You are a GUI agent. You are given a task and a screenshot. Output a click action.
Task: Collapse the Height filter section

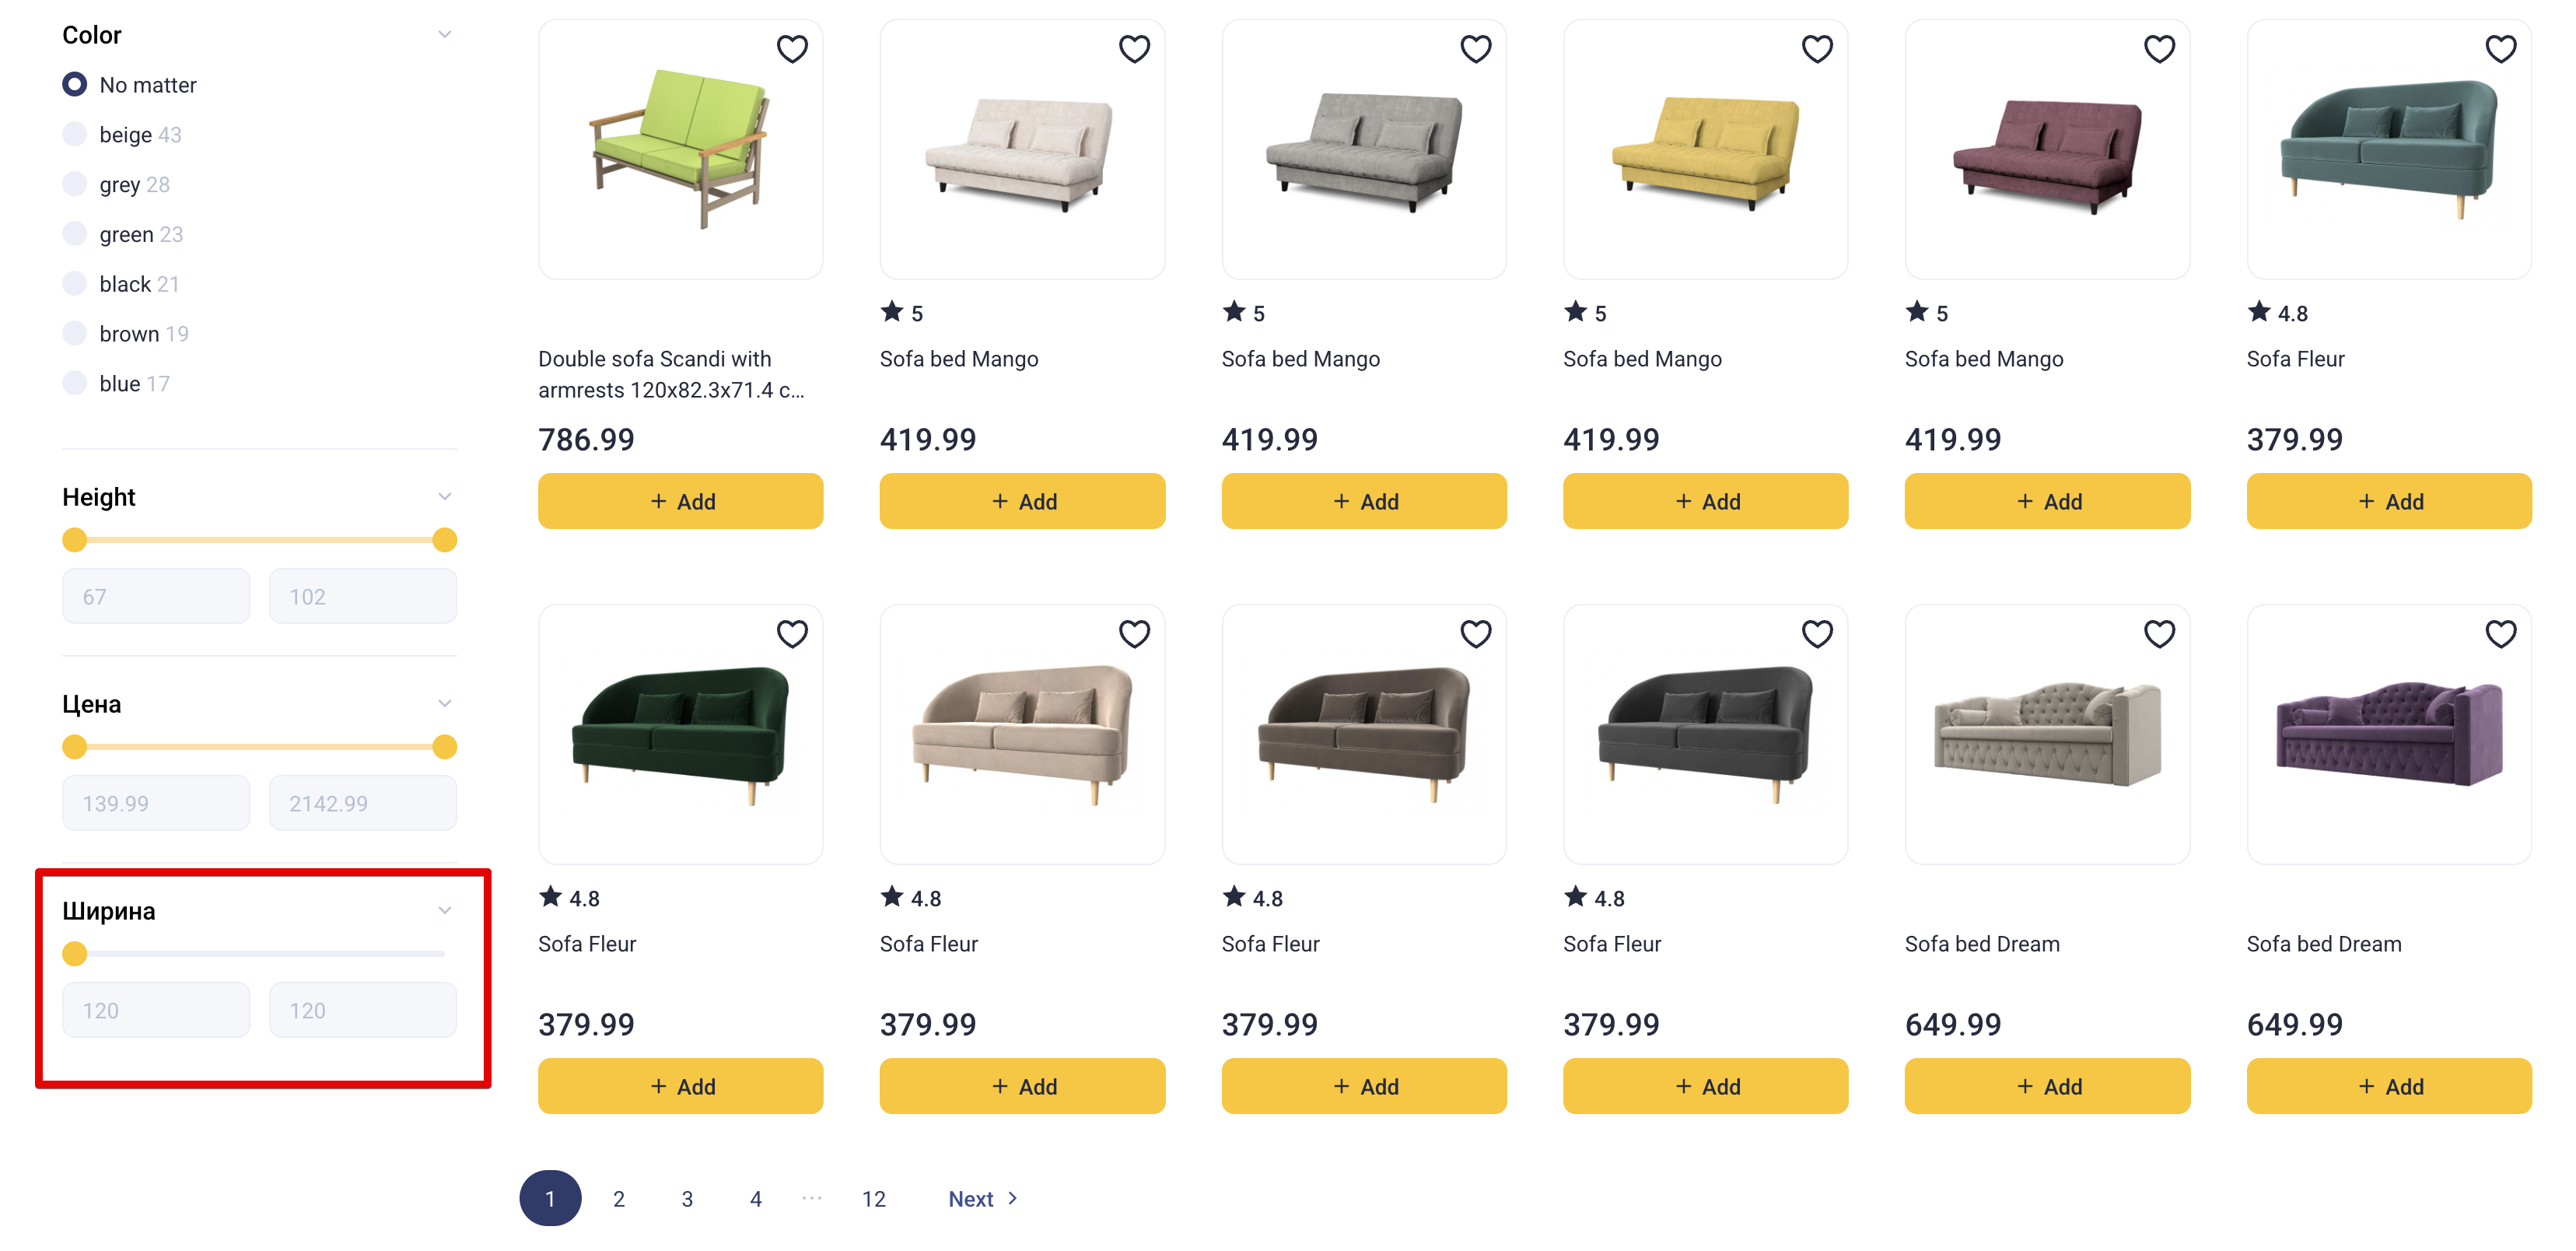(x=444, y=497)
